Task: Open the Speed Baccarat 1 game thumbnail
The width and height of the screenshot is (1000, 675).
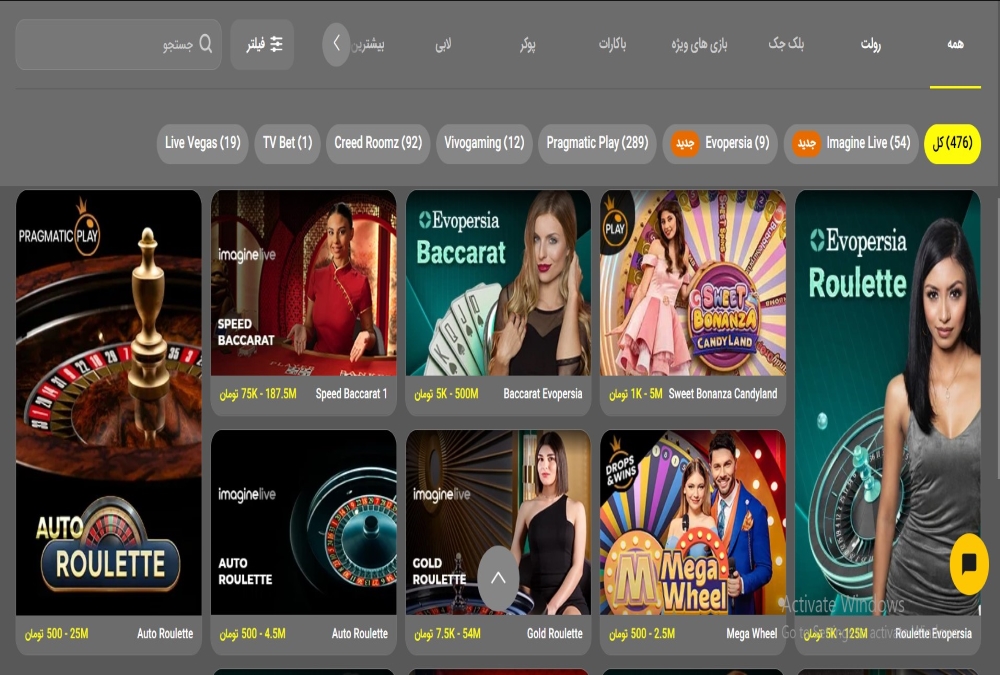Action: click(304, 283)
